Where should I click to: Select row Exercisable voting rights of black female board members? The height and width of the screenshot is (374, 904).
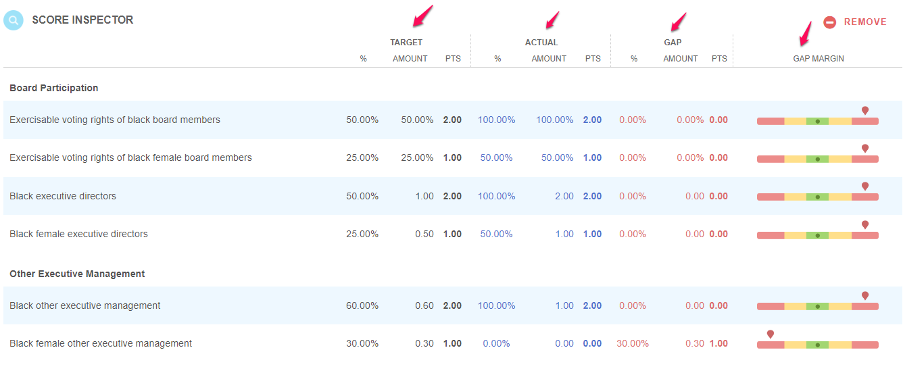(x=452, y=158)
